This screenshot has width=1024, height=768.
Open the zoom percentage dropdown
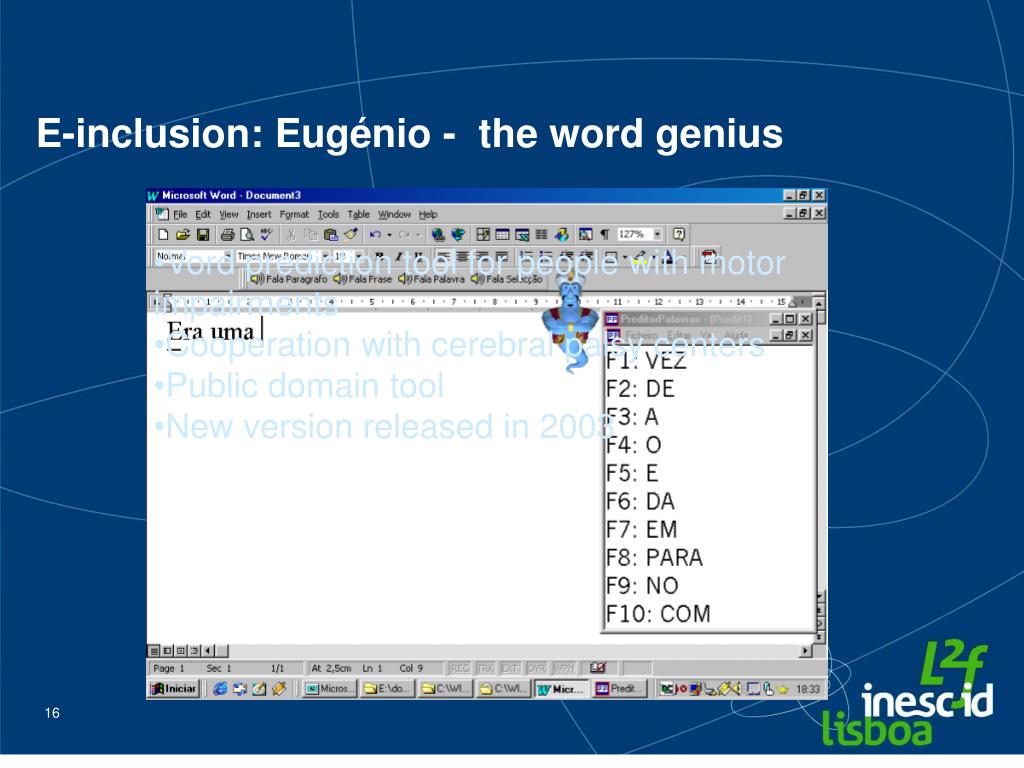point(657,234)
